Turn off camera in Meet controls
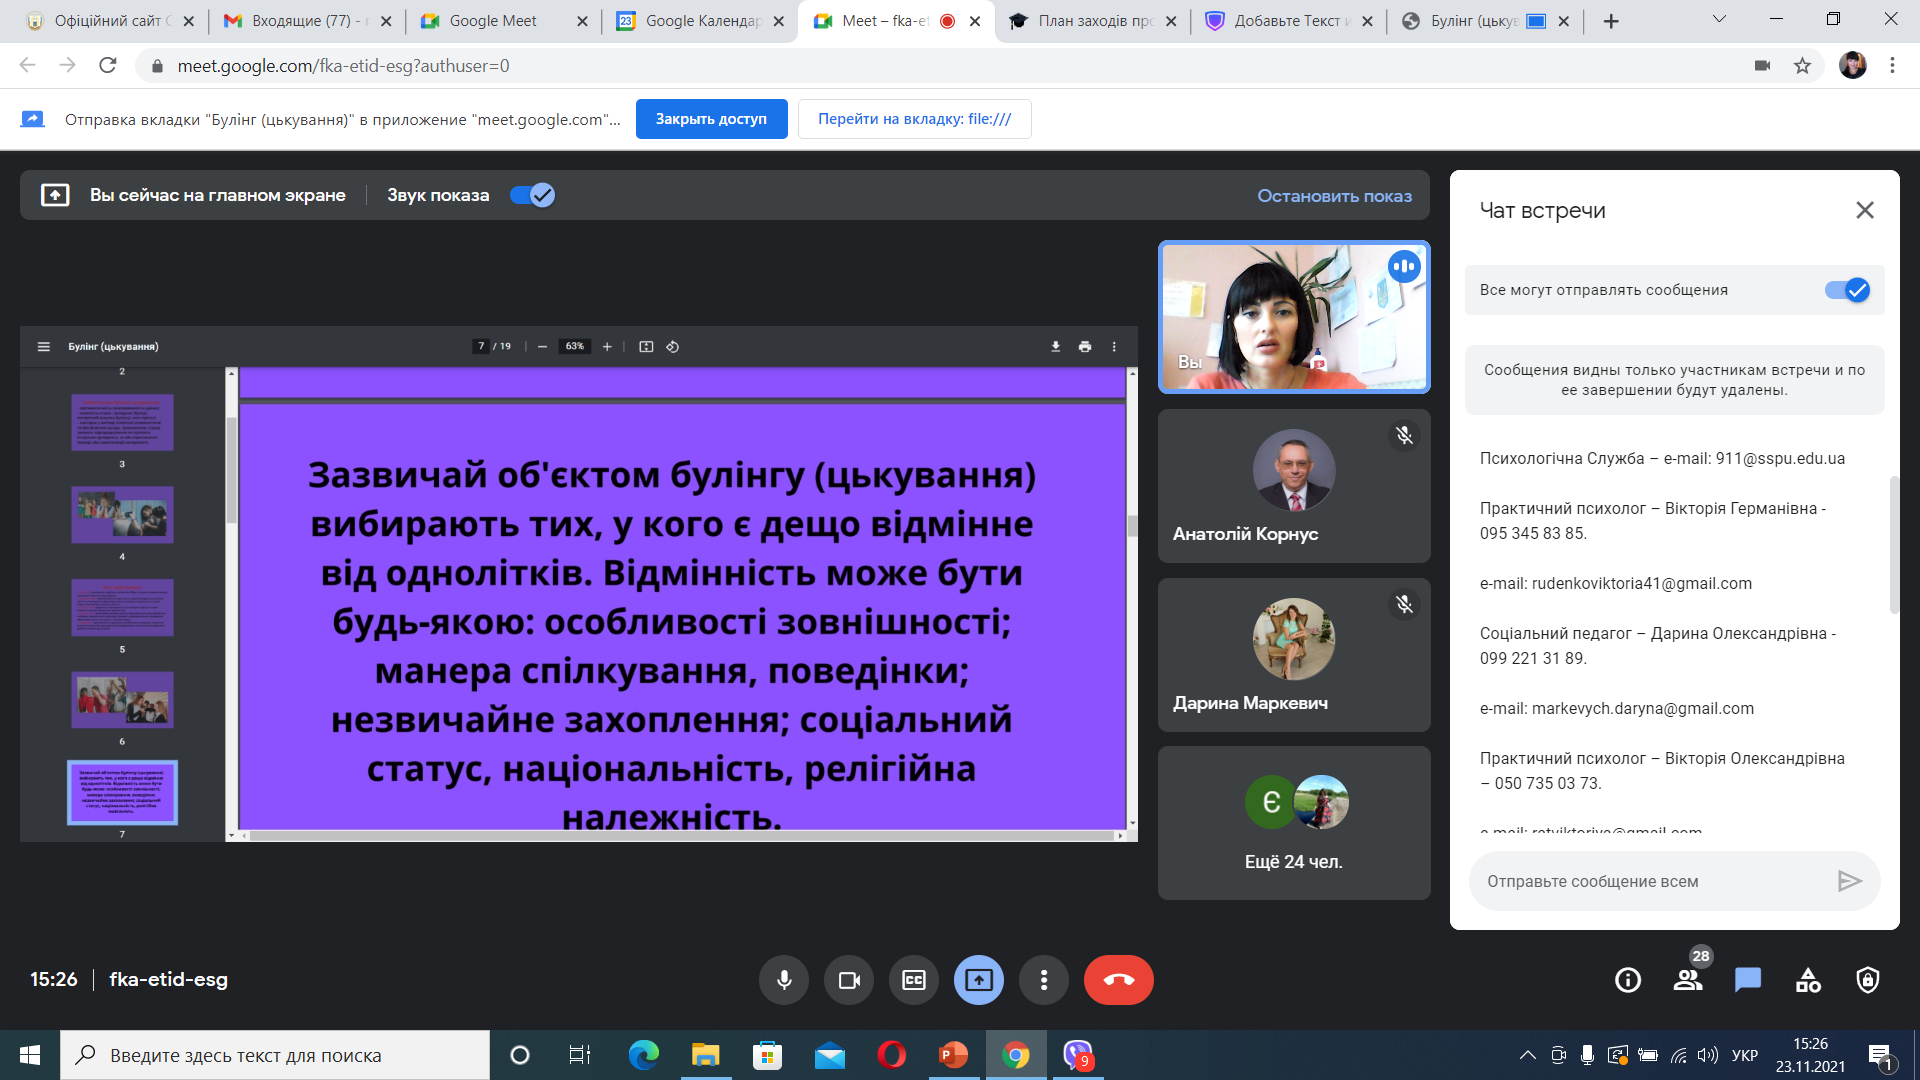Image resolution: width=1920 pixels, height=1080 pixels. pos(849,980)
